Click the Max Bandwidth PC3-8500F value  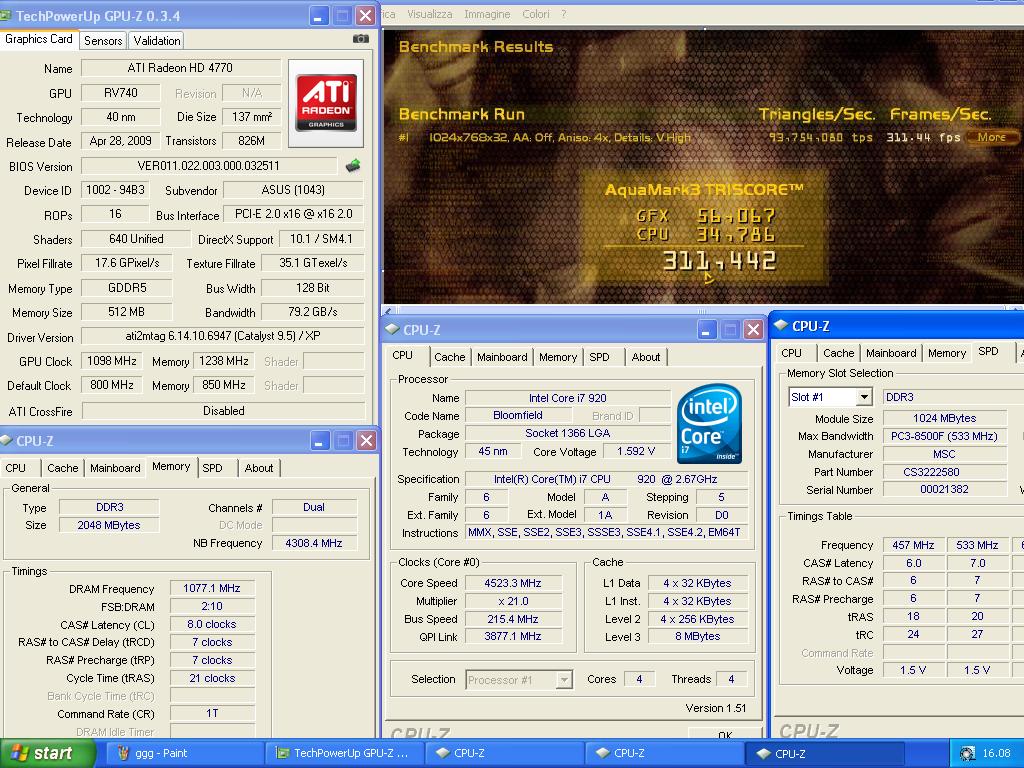[x=944, y=436]
